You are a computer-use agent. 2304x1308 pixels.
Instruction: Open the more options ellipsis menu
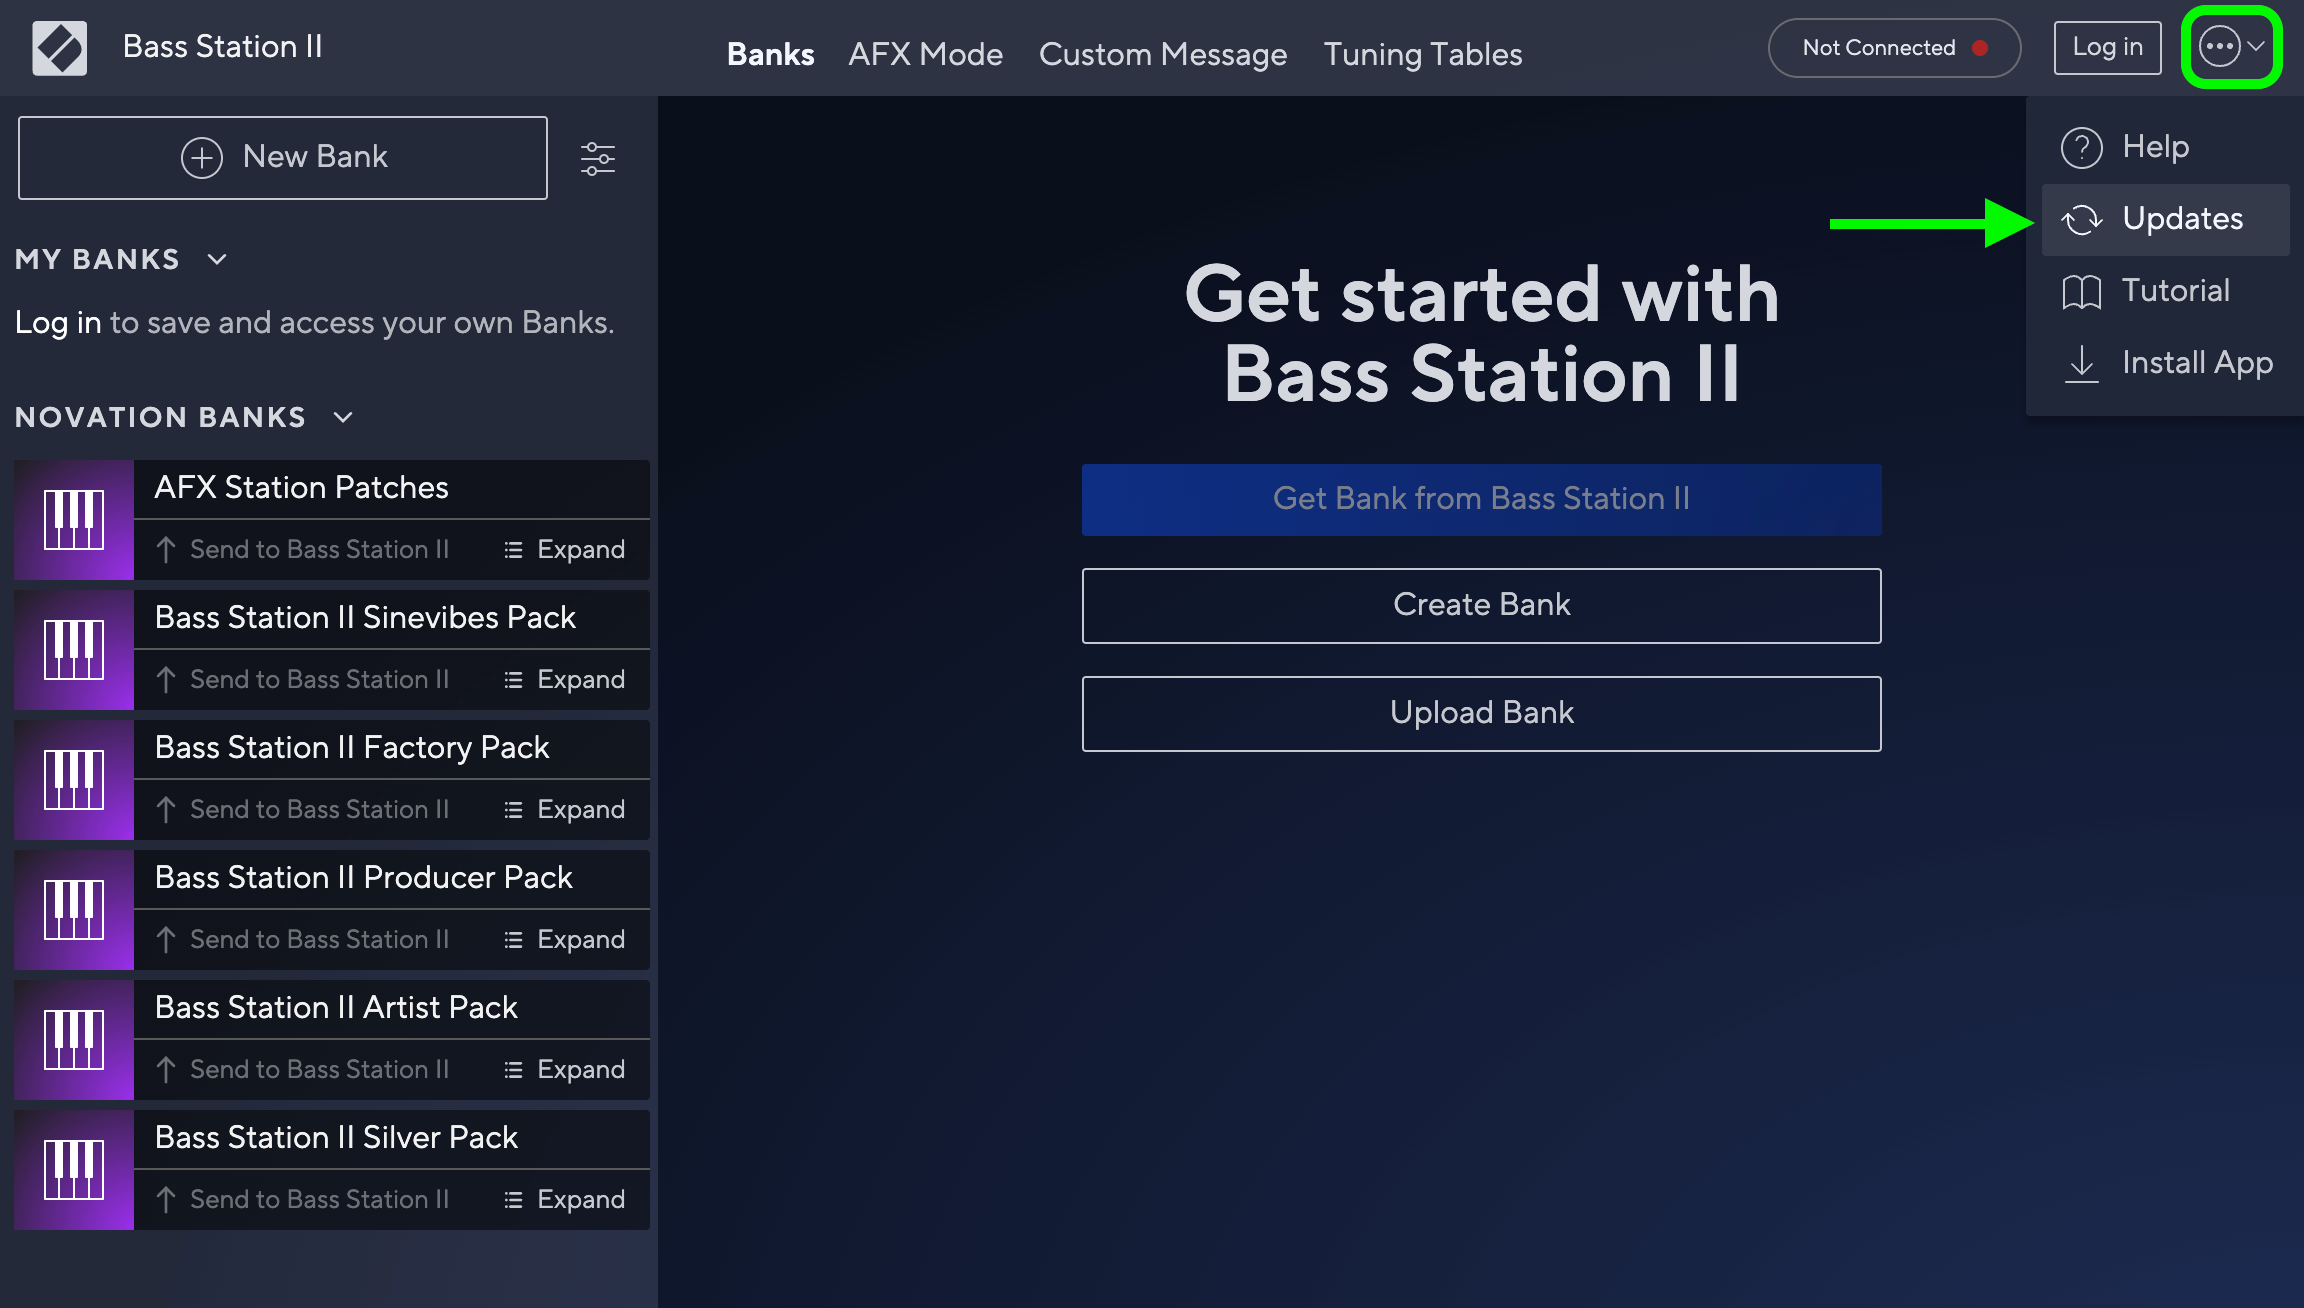point(2231,47)
